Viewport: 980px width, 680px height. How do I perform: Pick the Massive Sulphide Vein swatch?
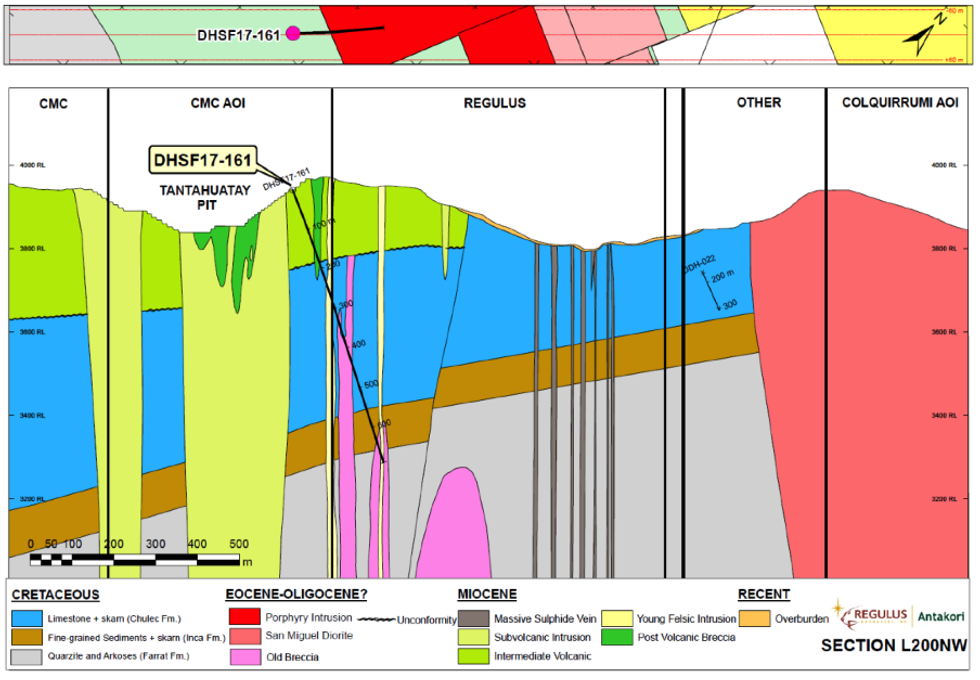(470, 619)
